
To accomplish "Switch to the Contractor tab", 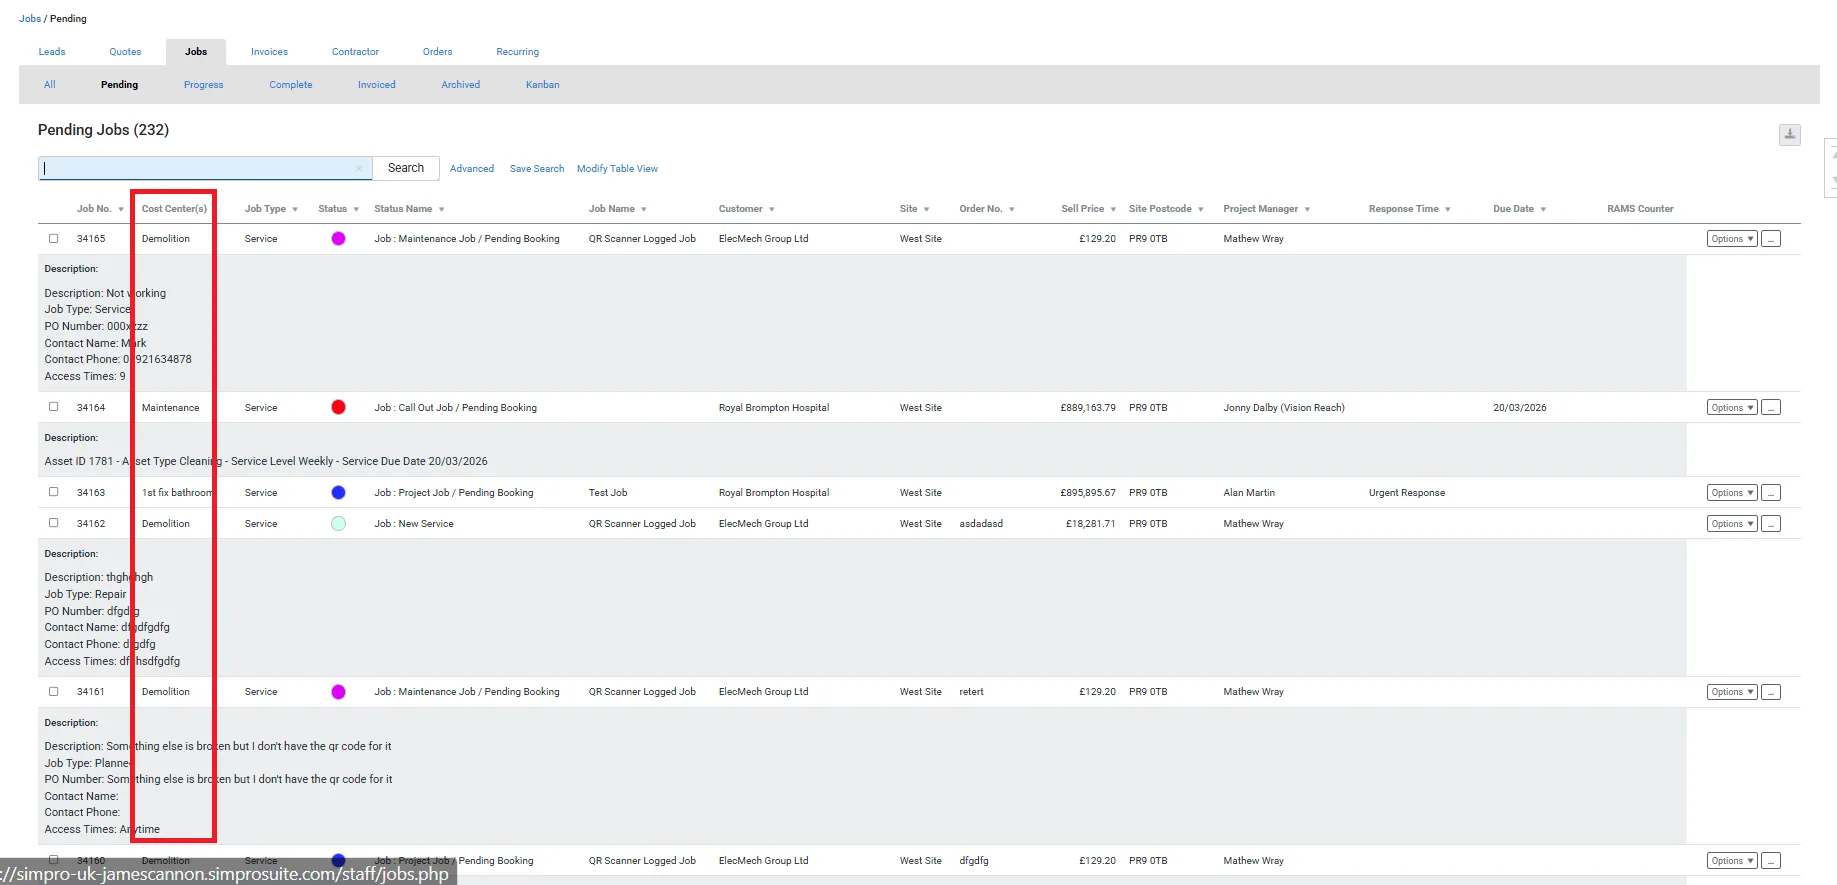I will pos(355,52).
